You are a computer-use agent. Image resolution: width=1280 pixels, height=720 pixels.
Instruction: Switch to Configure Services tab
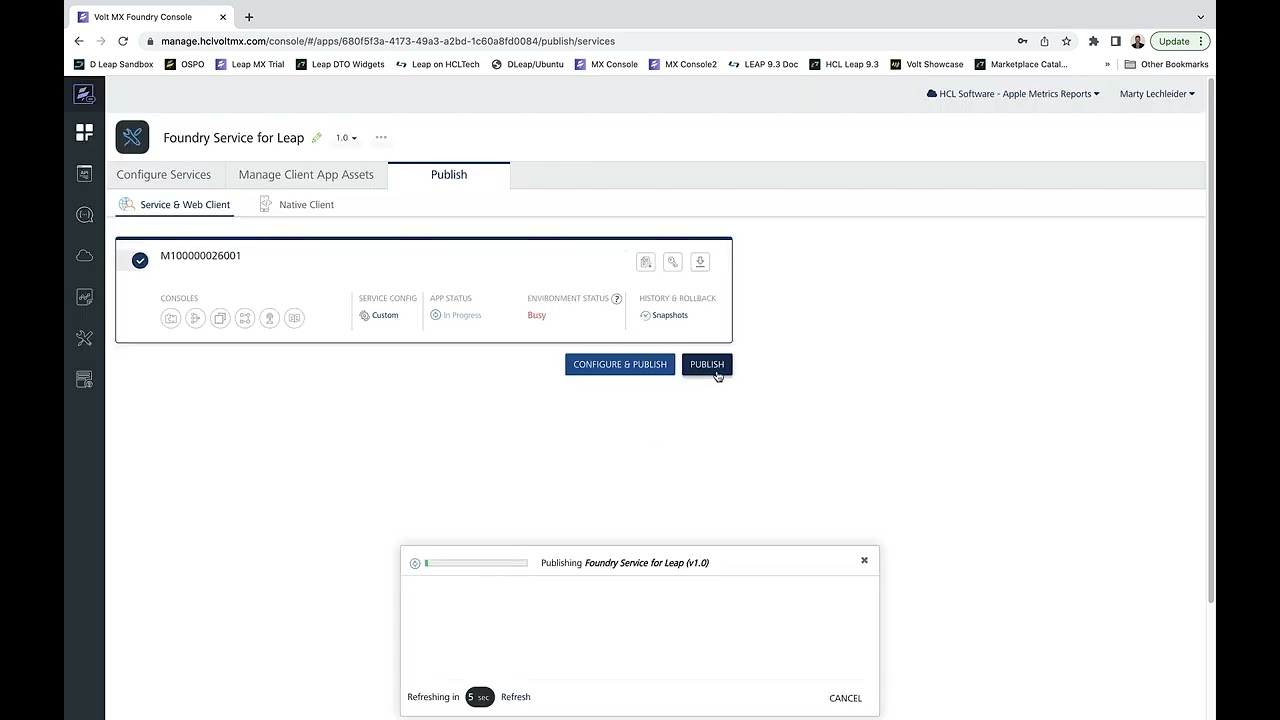coord(164,175)
